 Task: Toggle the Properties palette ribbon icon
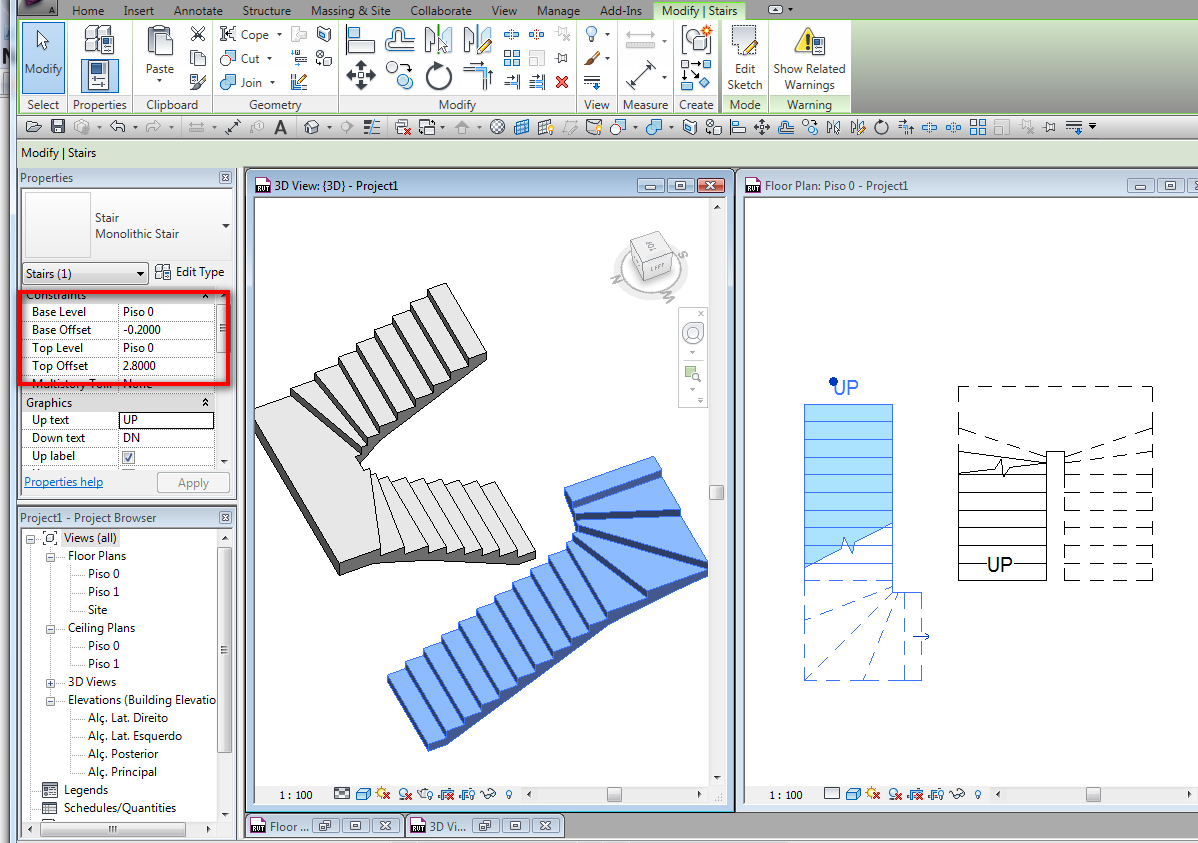click(99, 76)
